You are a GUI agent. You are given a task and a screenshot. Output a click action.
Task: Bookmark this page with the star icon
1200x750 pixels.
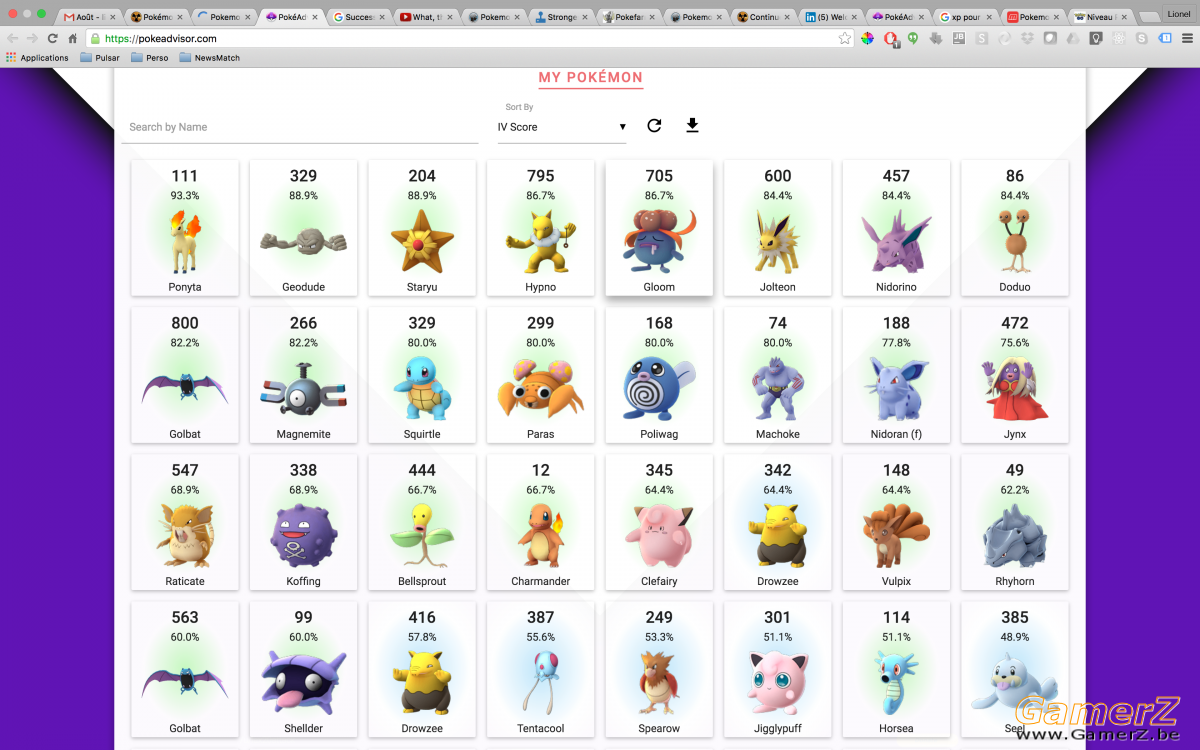(x=845, y=38)
